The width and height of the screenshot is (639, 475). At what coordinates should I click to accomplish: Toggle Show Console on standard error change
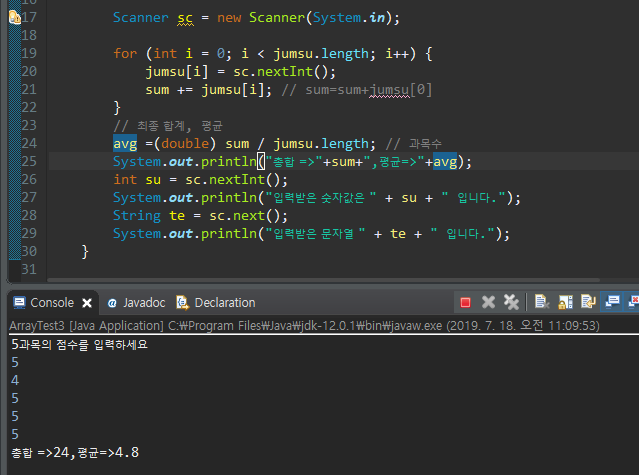click(633, 302)
